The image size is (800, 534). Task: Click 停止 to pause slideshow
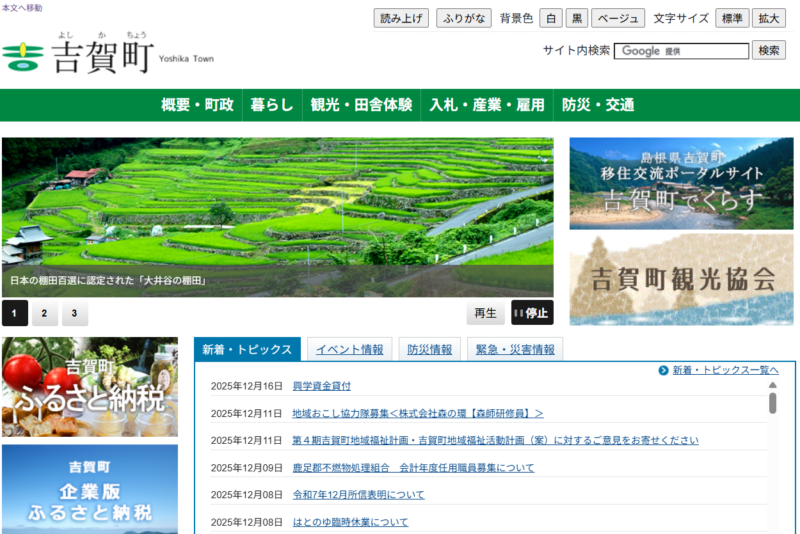[532, 313]
